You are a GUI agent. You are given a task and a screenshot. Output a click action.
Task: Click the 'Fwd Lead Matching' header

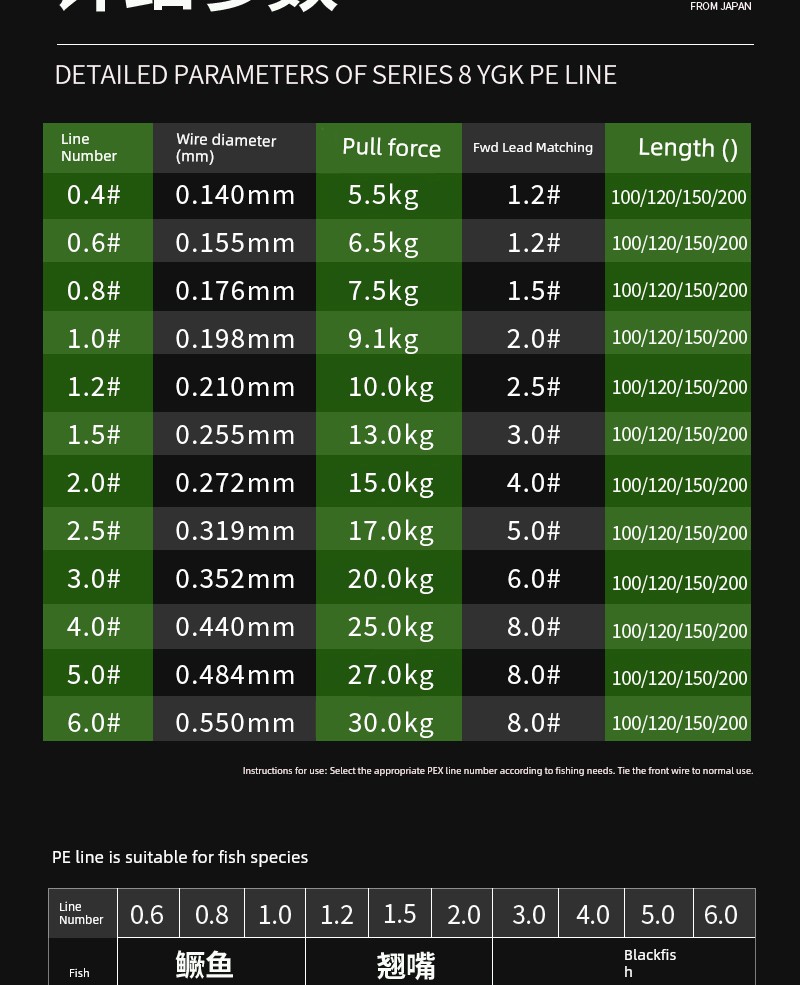(533, 148)
